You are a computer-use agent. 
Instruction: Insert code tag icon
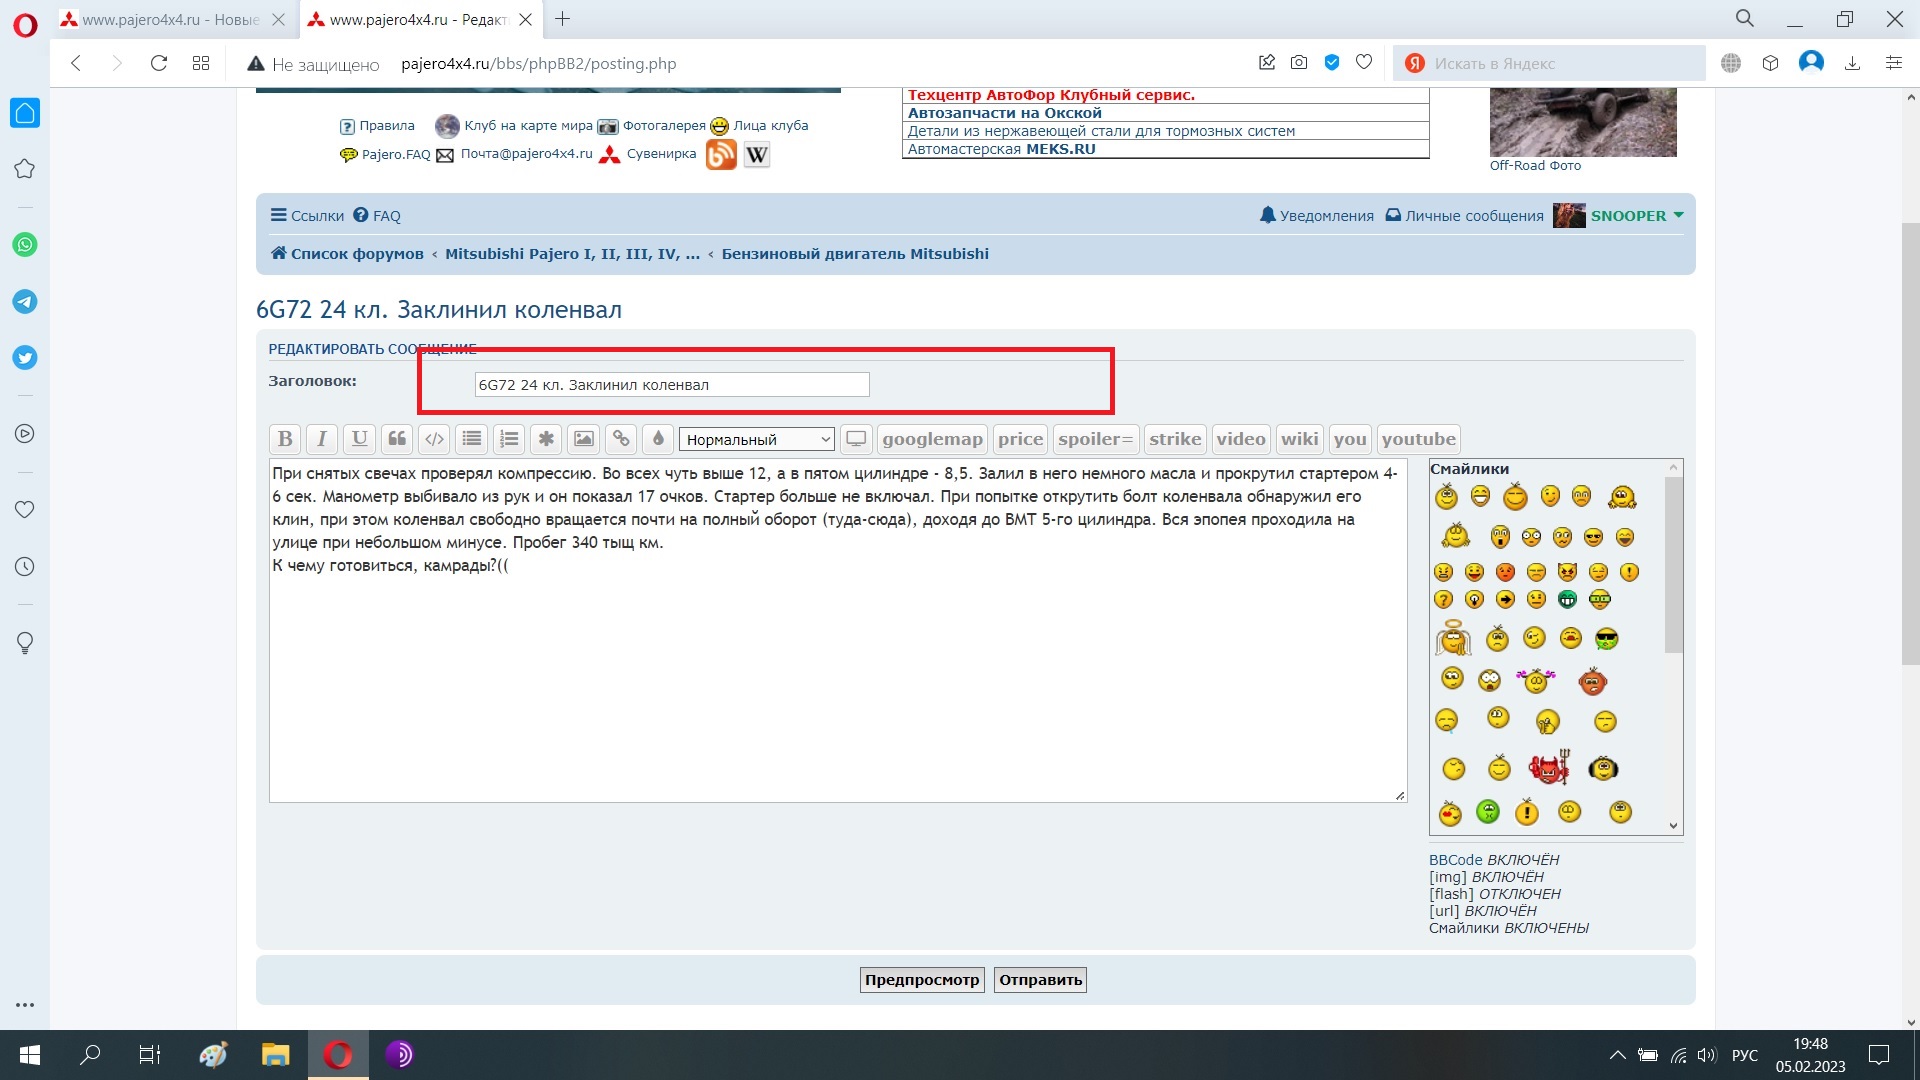tap(434, 439)
